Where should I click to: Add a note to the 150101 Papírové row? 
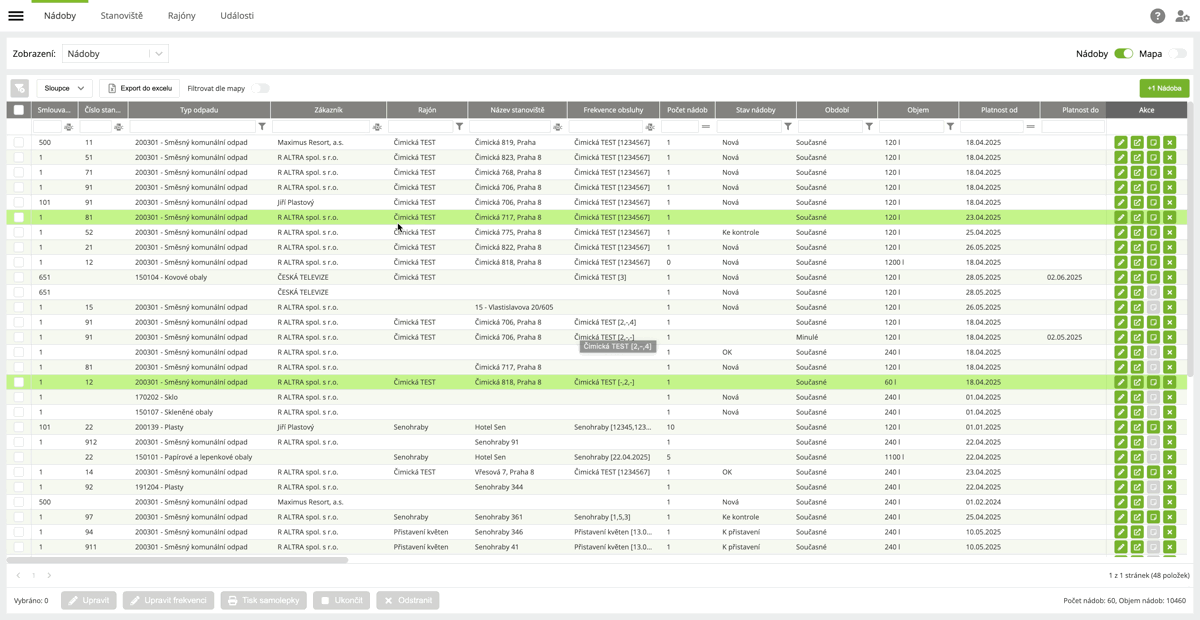tap(1153, 457)
